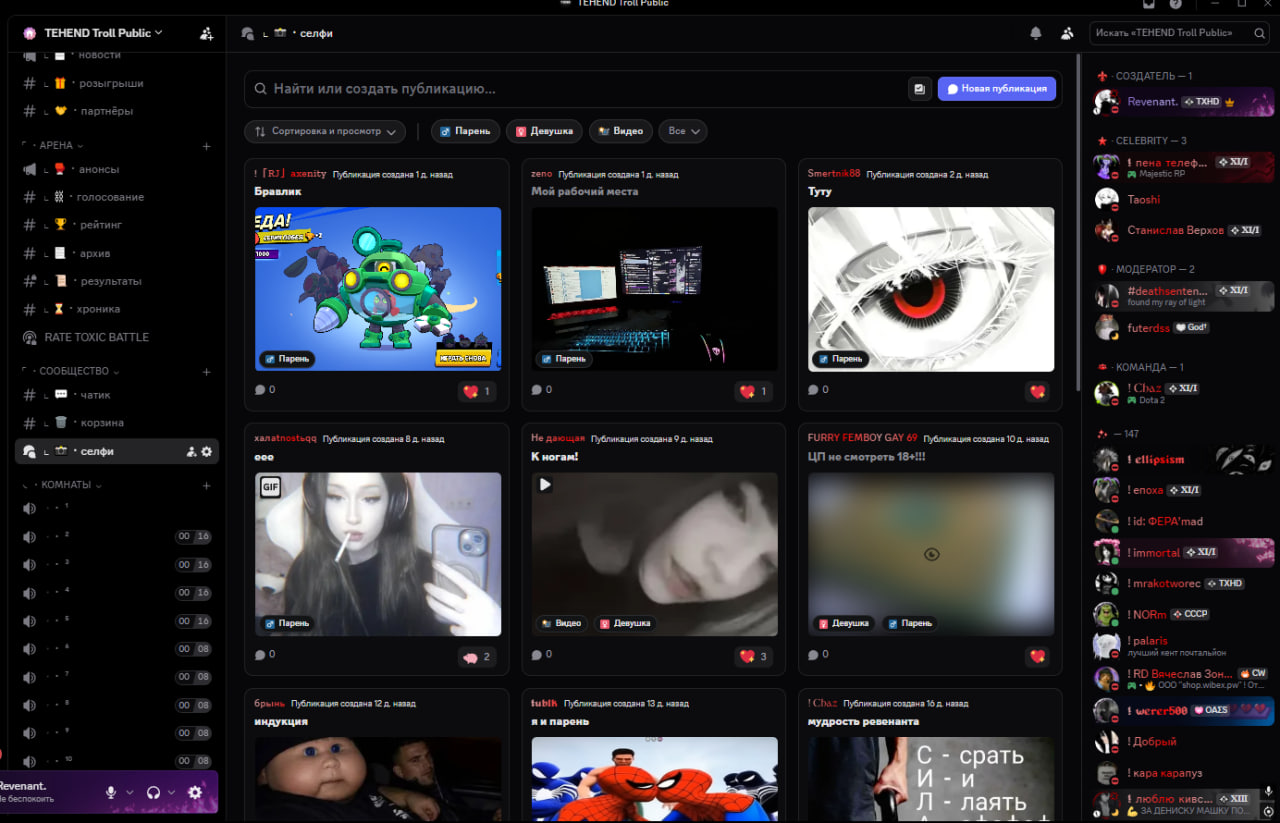Screen dimensions: 1280x823
Task: Click the post title мудрость ревенанта
Action: tap(863, 721)
